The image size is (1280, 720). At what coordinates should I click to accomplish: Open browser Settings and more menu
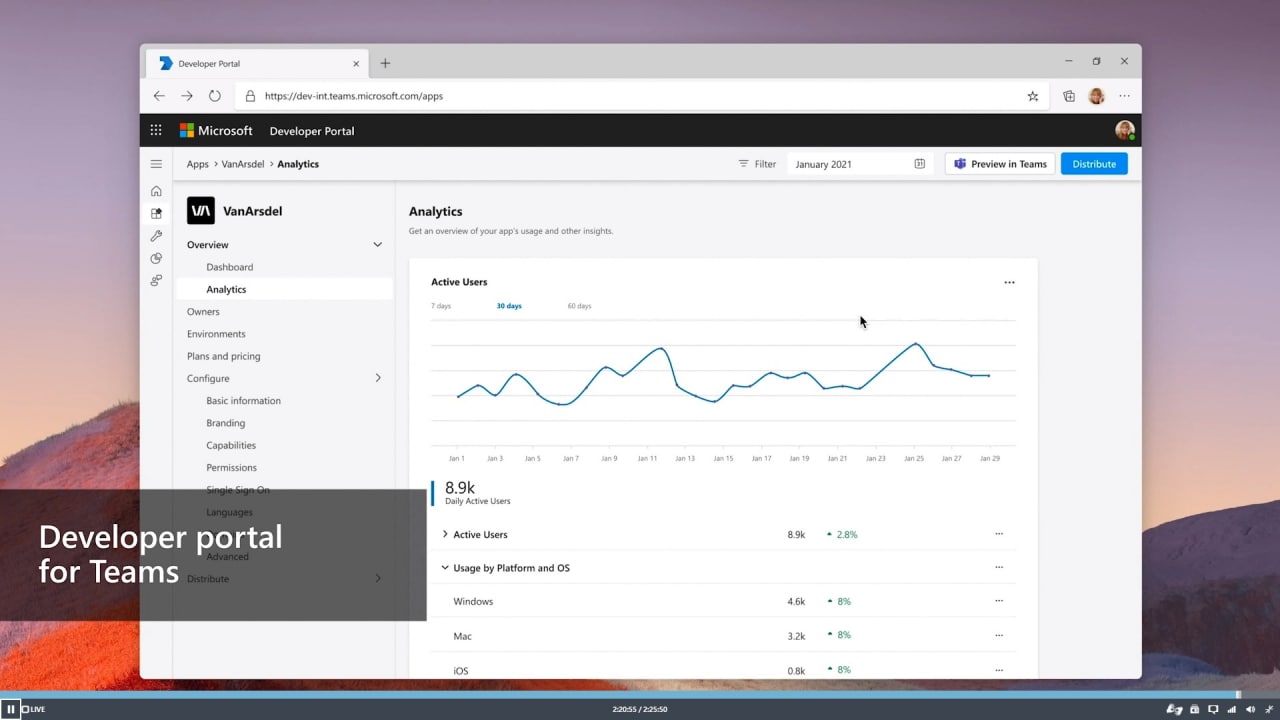[1124, 96]
